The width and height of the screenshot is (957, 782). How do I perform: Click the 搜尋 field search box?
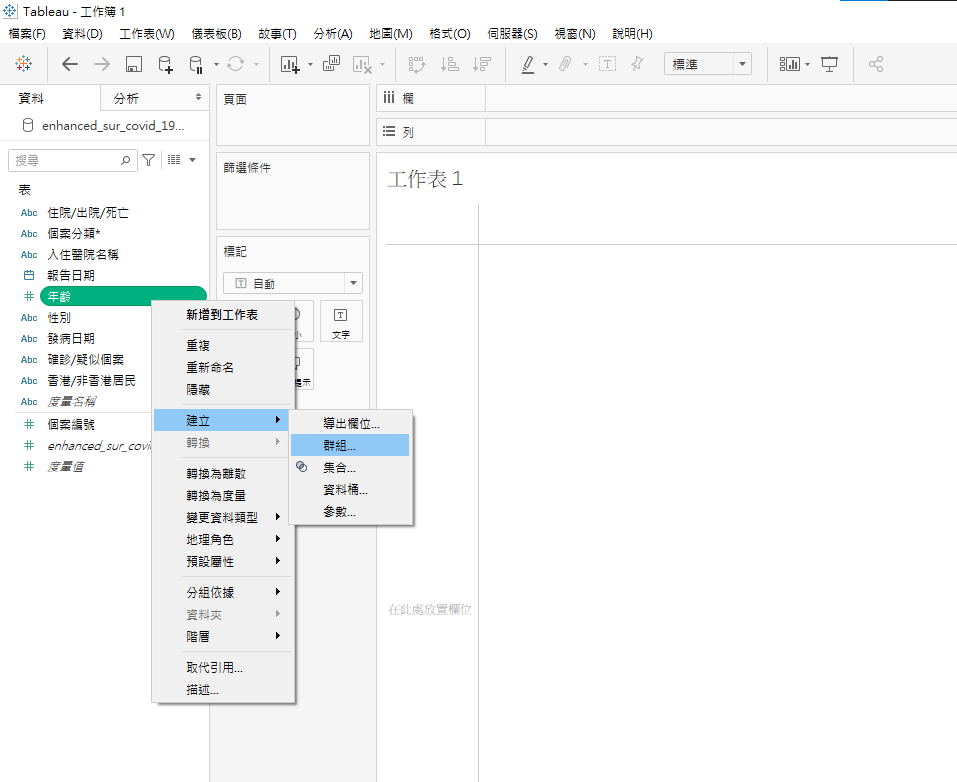(x=66, y=160)
